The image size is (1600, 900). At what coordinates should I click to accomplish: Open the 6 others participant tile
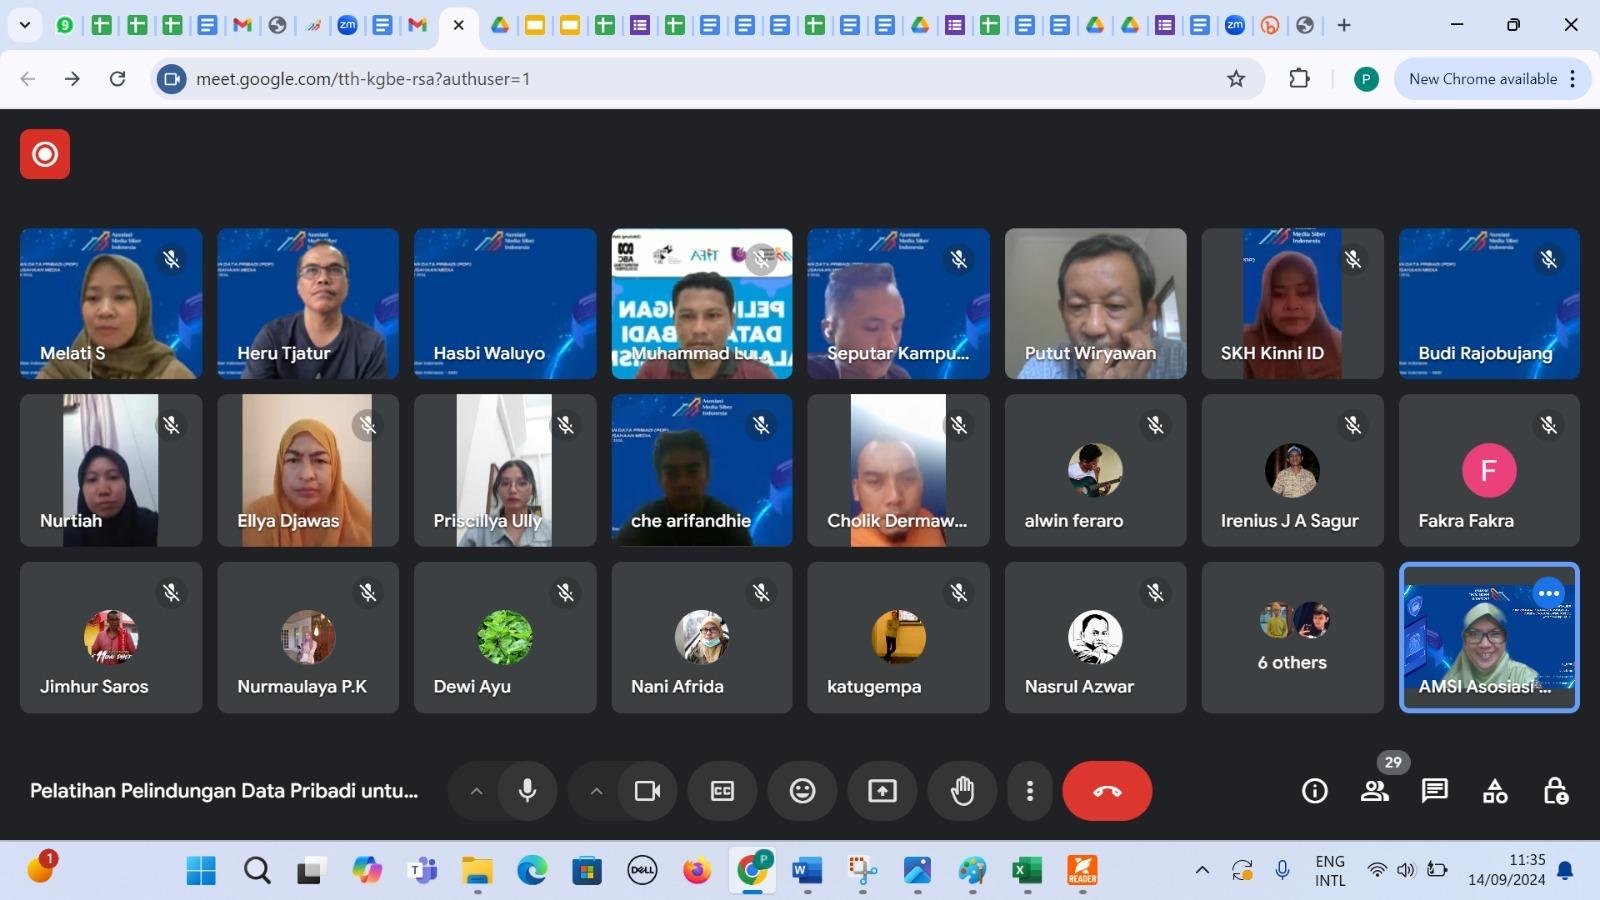tap(1292, 638)
